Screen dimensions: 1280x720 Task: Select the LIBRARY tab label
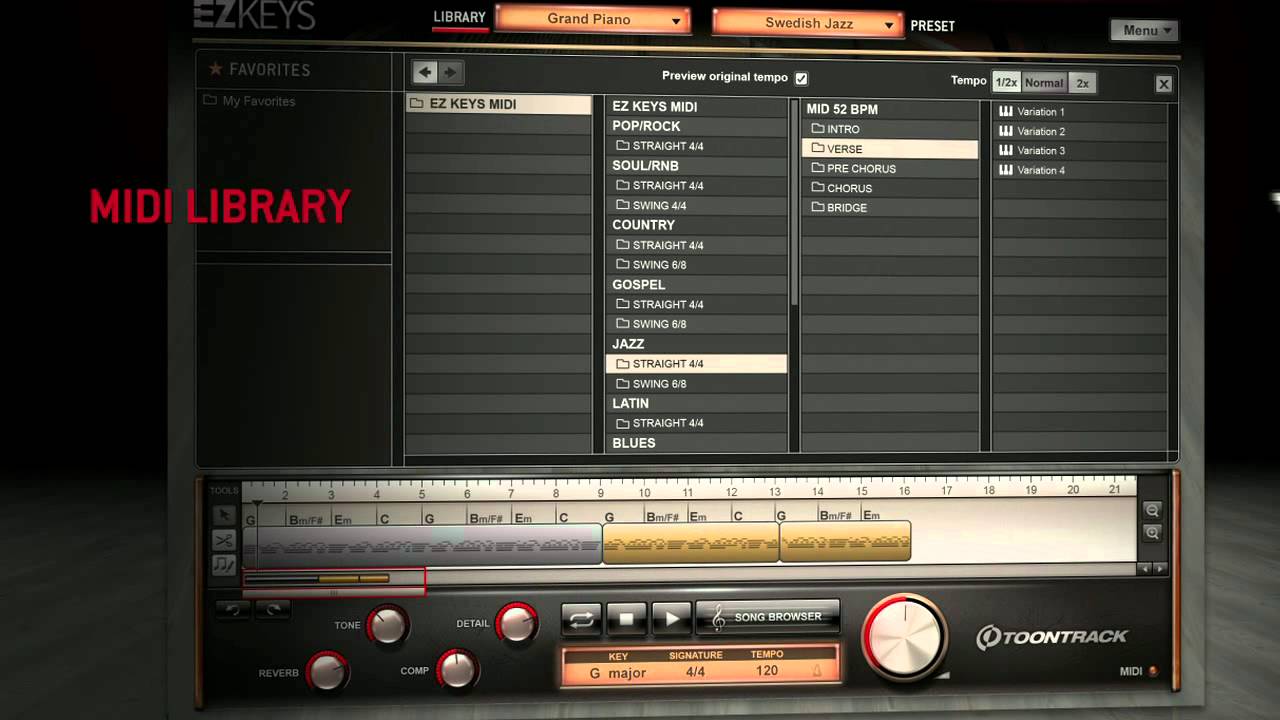(x=459, y=17)
